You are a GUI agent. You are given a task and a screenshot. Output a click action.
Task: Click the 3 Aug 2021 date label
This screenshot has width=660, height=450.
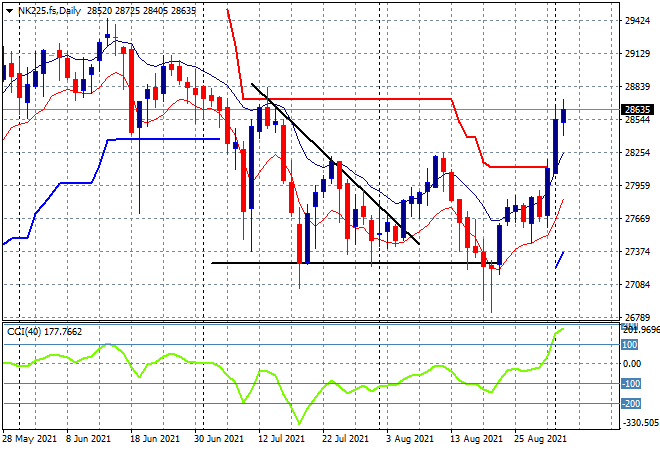tap(410, 439)
